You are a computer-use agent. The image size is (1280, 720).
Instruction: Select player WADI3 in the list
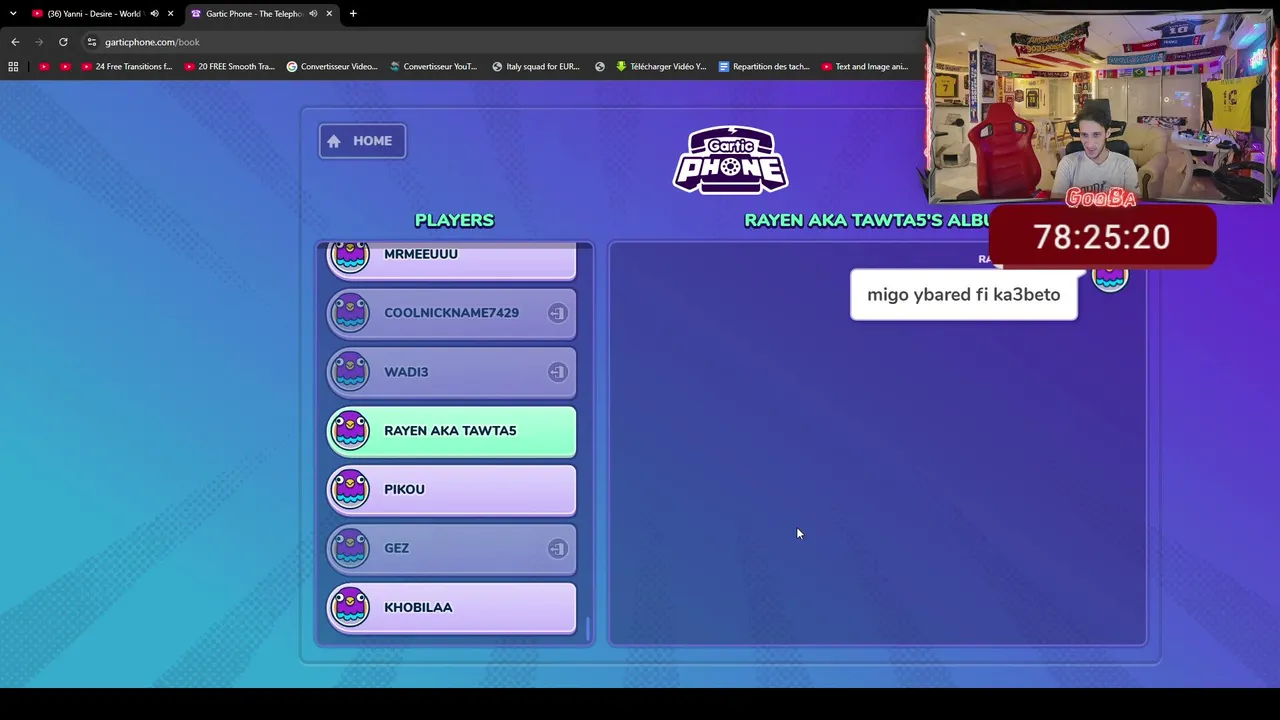pos(452,372)
